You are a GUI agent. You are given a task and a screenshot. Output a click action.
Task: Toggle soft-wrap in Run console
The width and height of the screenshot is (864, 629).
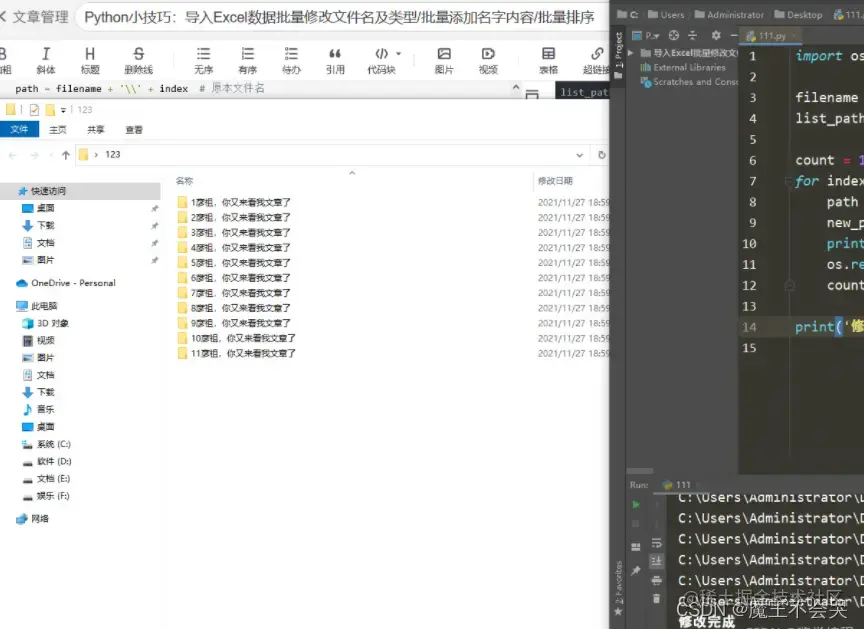pyautogui.click(x=656, y=544)
